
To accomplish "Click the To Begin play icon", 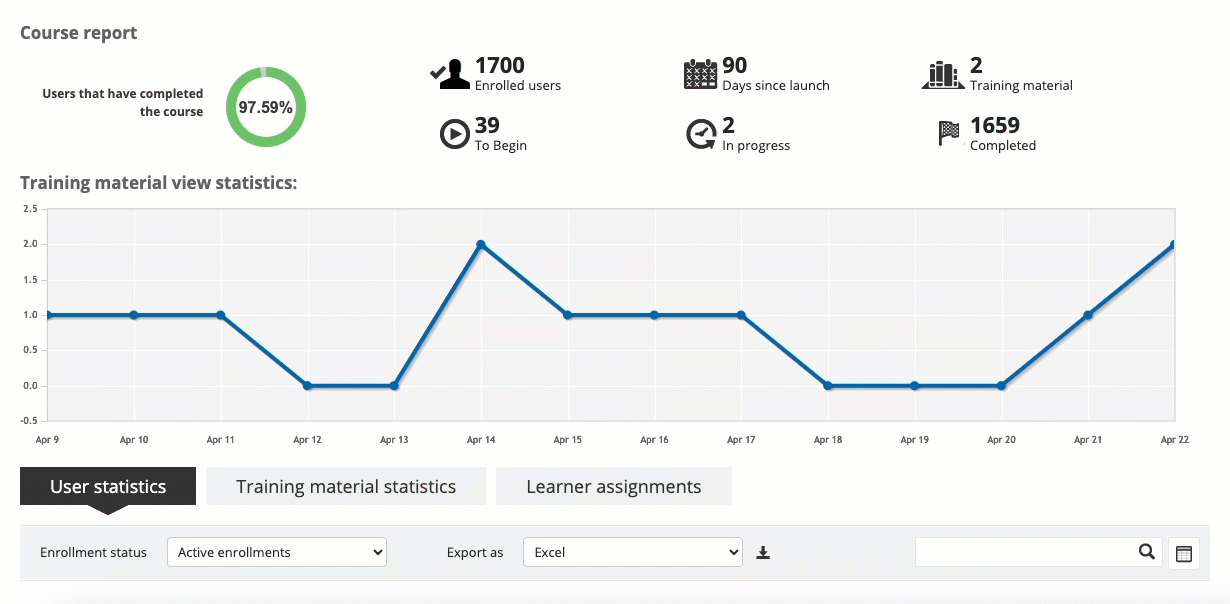I will [455, 134].
